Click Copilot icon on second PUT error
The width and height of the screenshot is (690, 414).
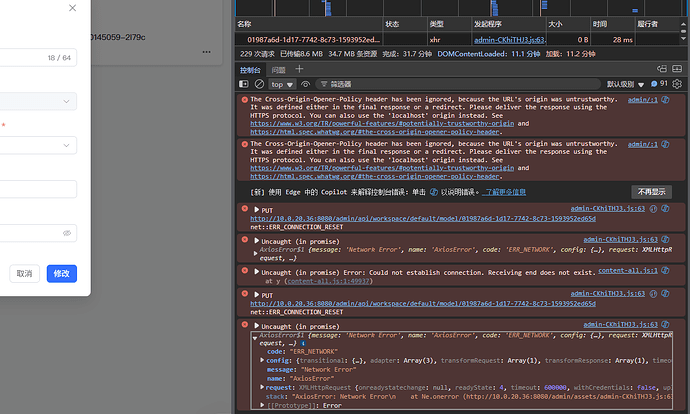point(665,293)
